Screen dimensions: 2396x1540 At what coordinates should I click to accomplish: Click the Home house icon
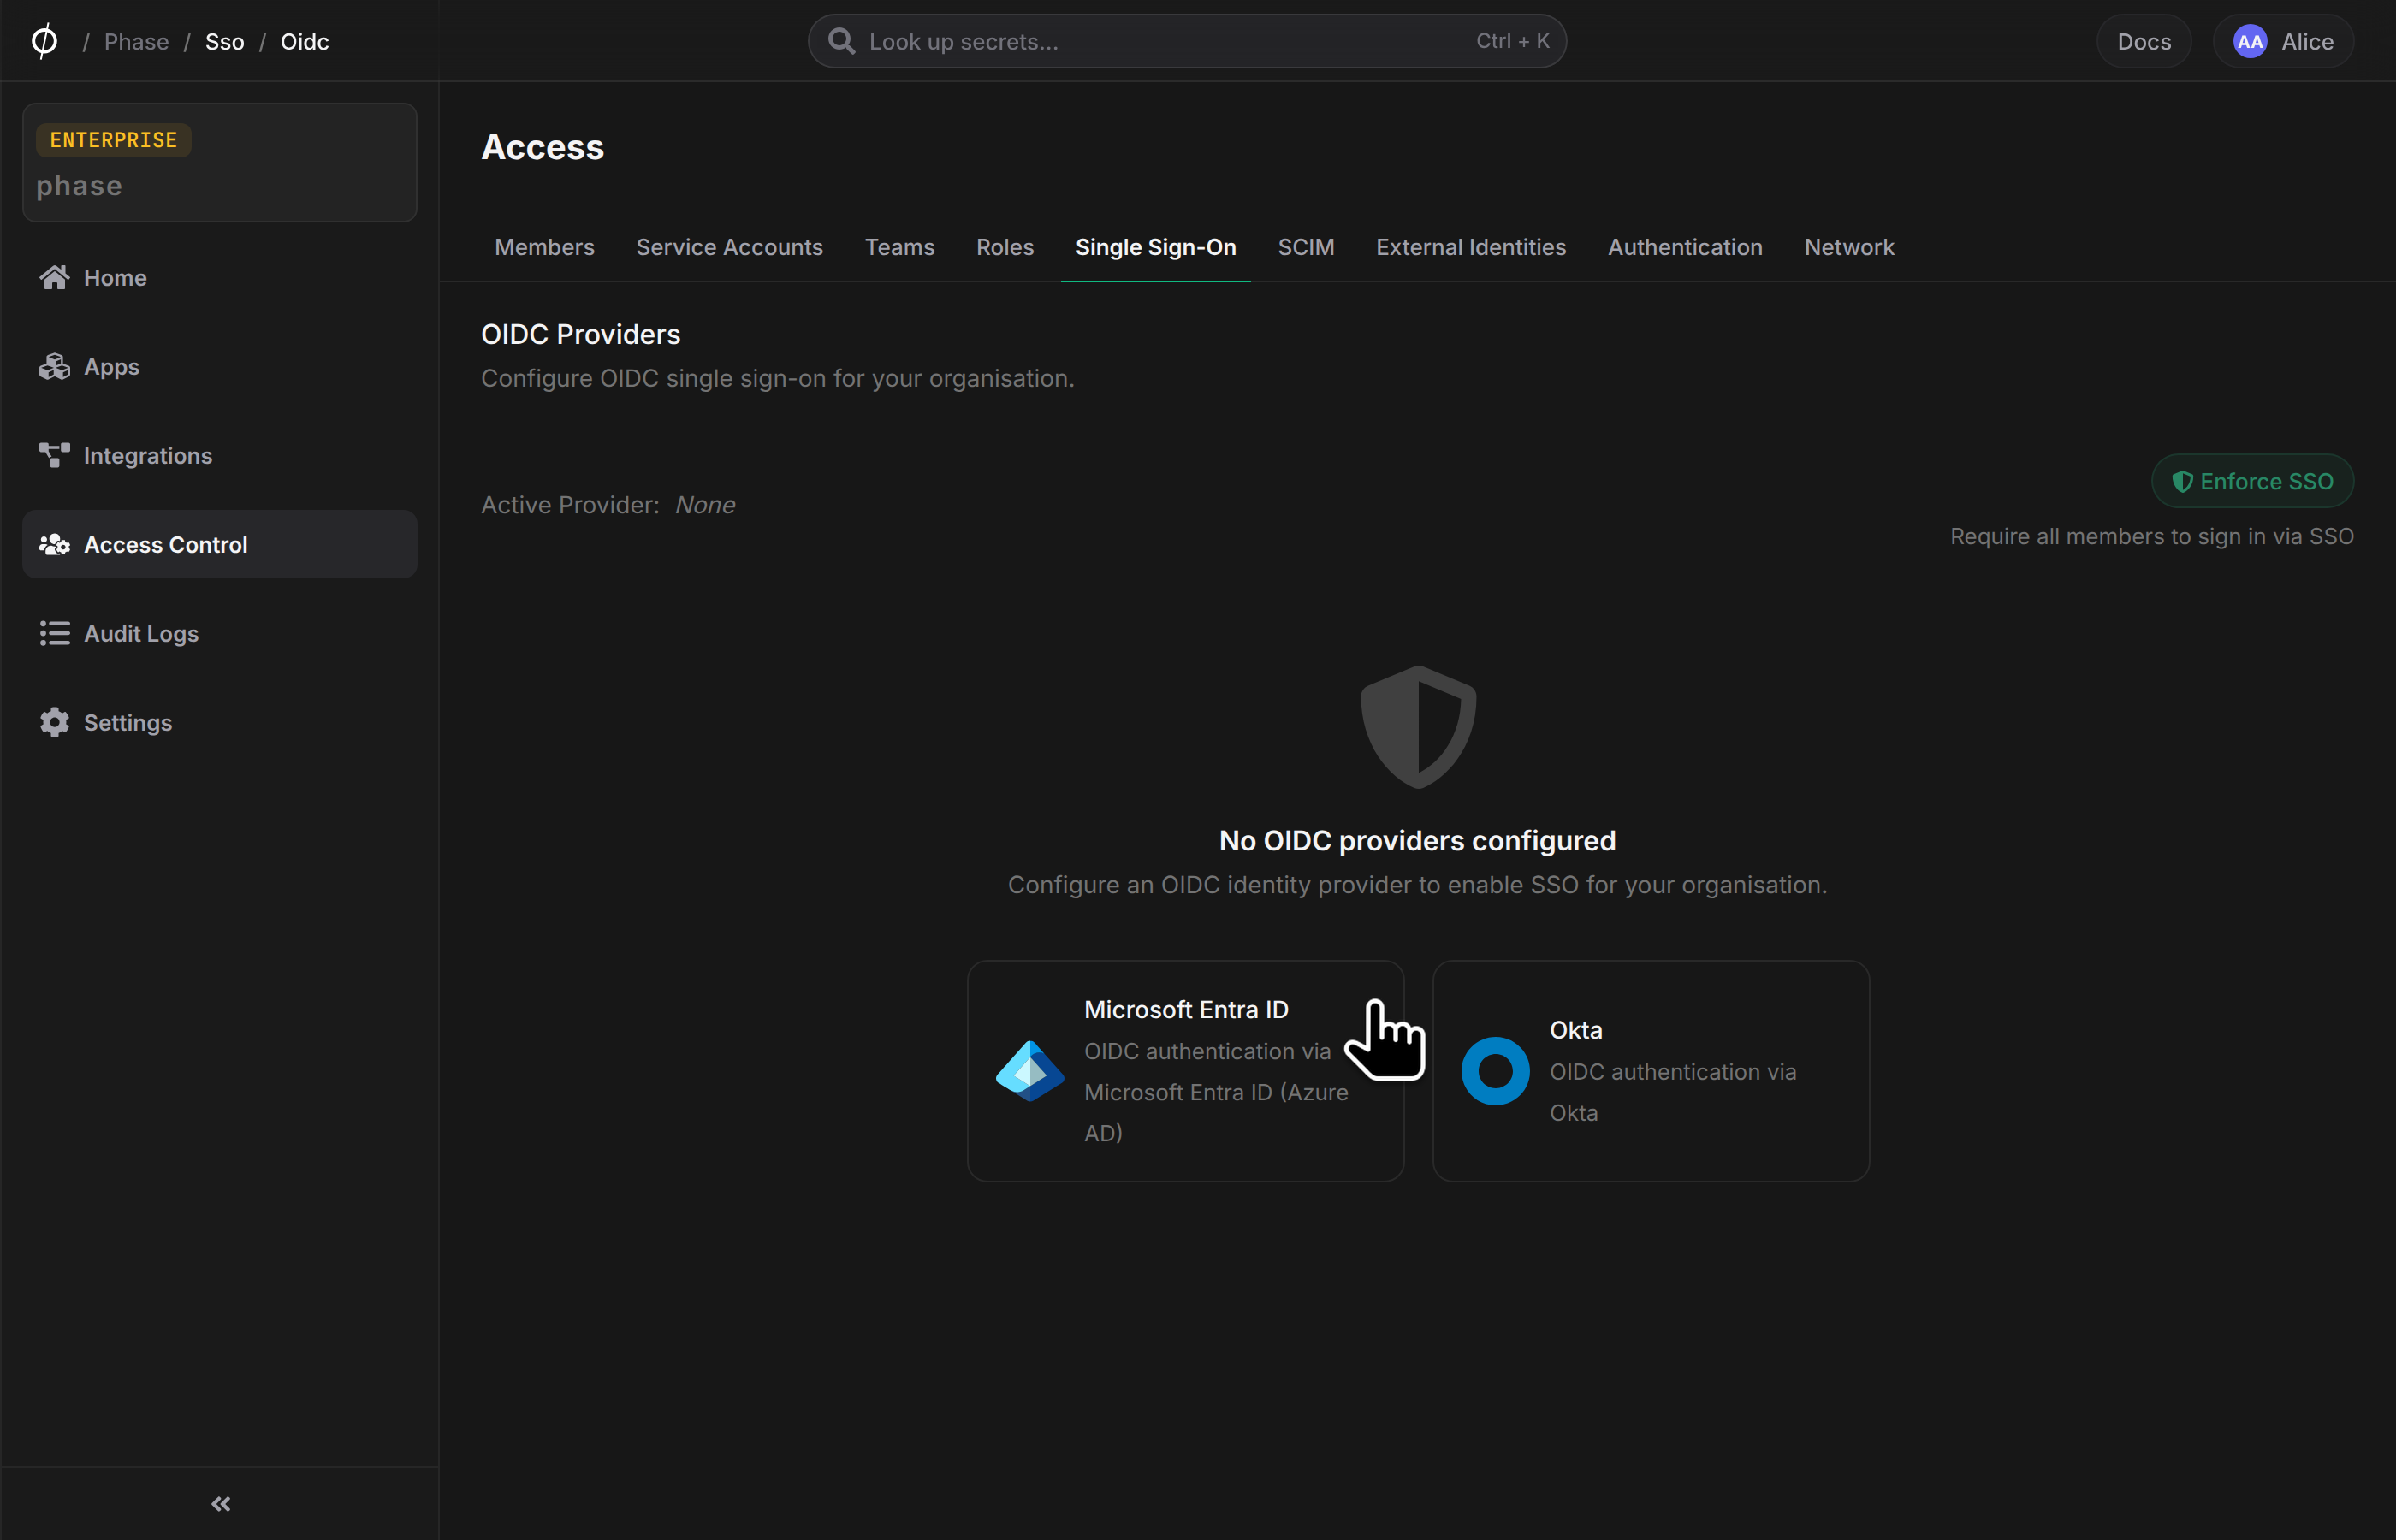(54, 277)
